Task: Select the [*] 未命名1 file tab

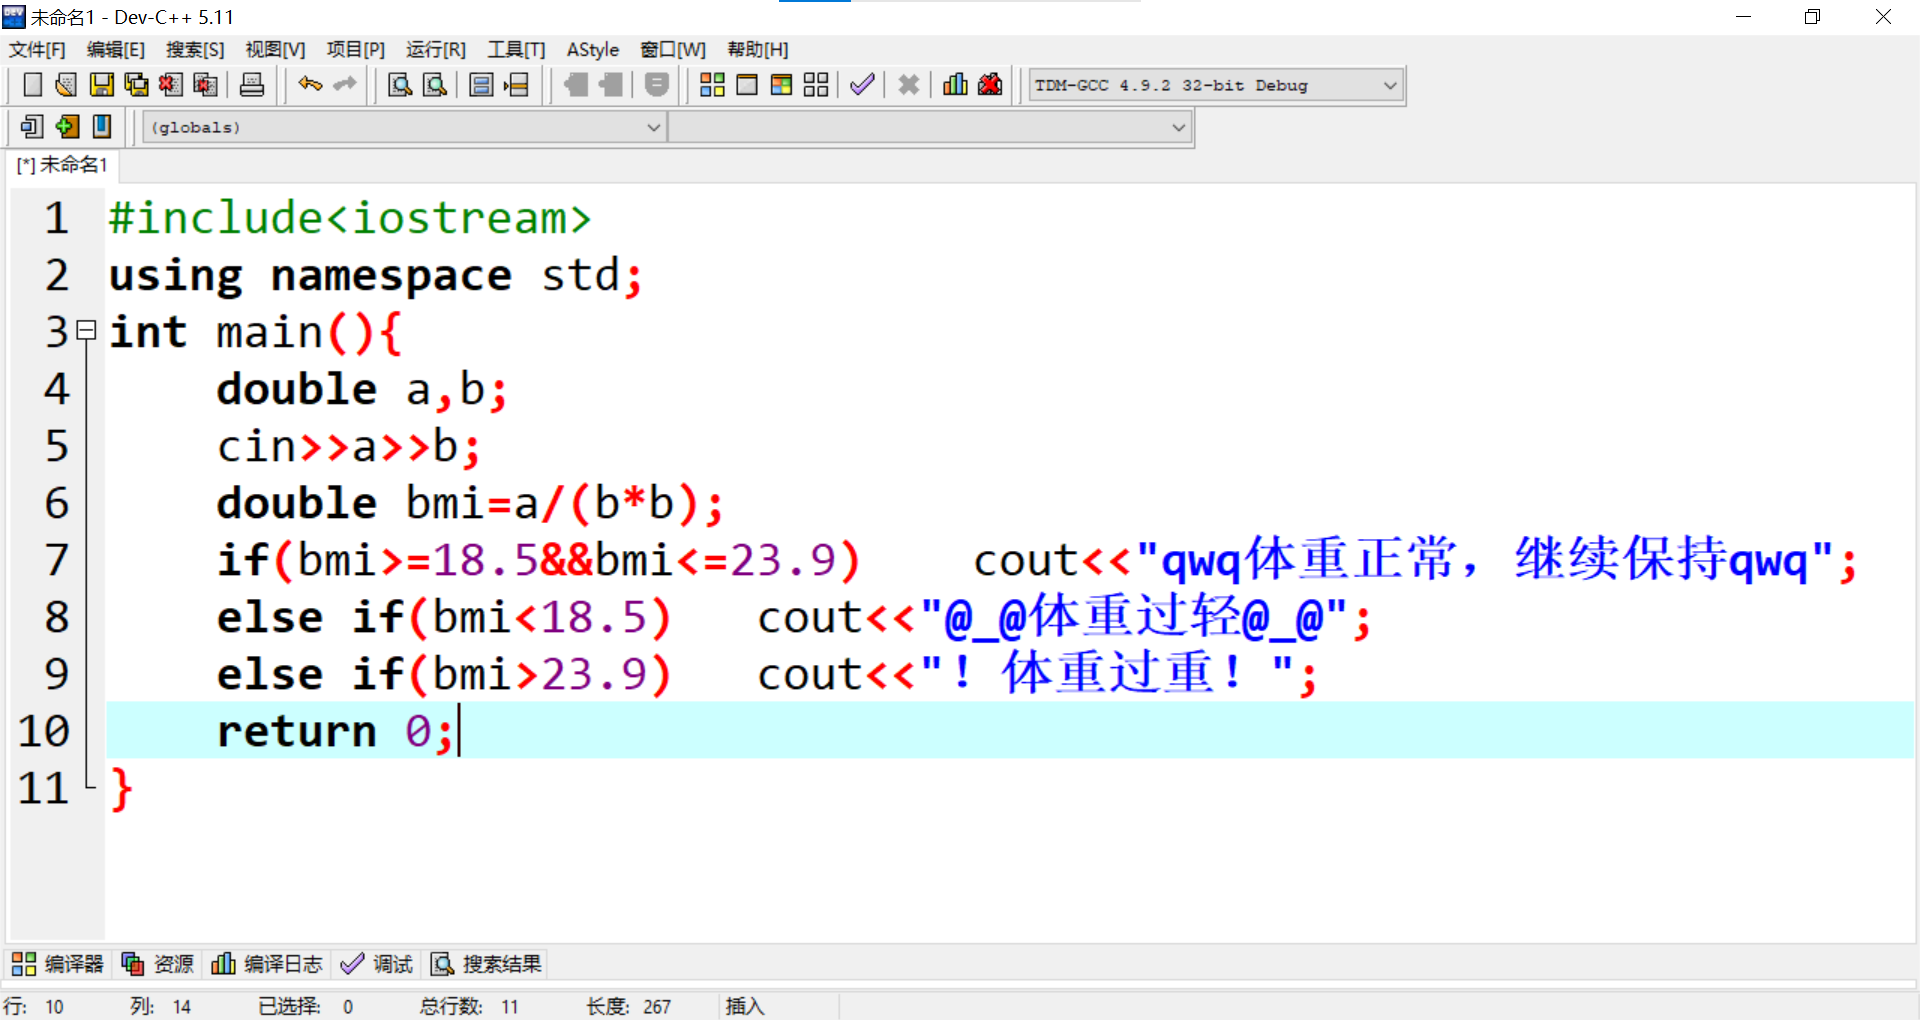Action: tap(62, 165)
